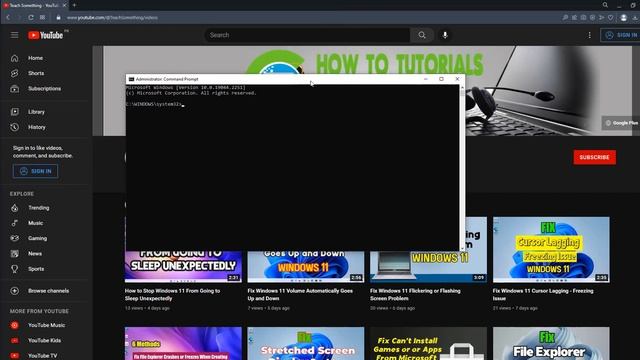Click the Trending flame icon

pyautogui.click(x=15, y=208)
